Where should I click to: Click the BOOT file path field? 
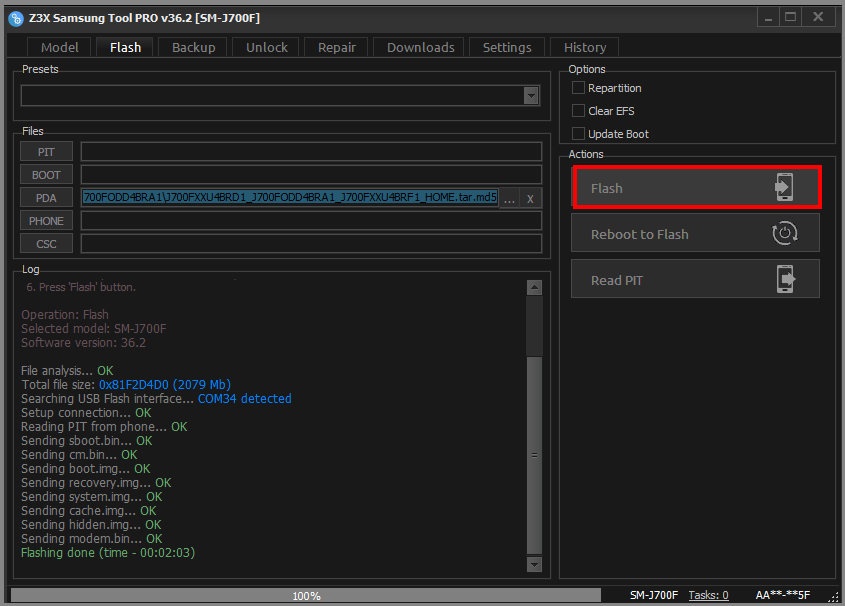(x=311, y=175)
